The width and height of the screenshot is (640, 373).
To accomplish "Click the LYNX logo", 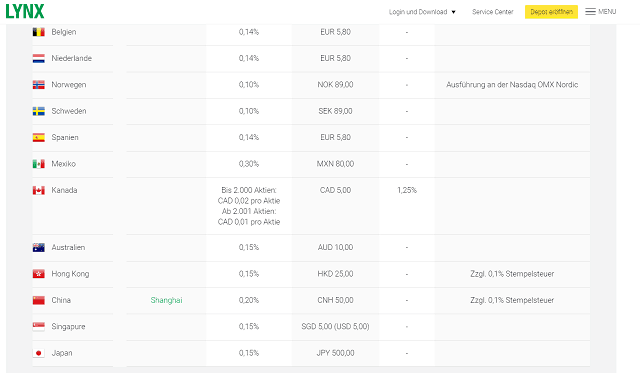I will [x=25, y=11].
